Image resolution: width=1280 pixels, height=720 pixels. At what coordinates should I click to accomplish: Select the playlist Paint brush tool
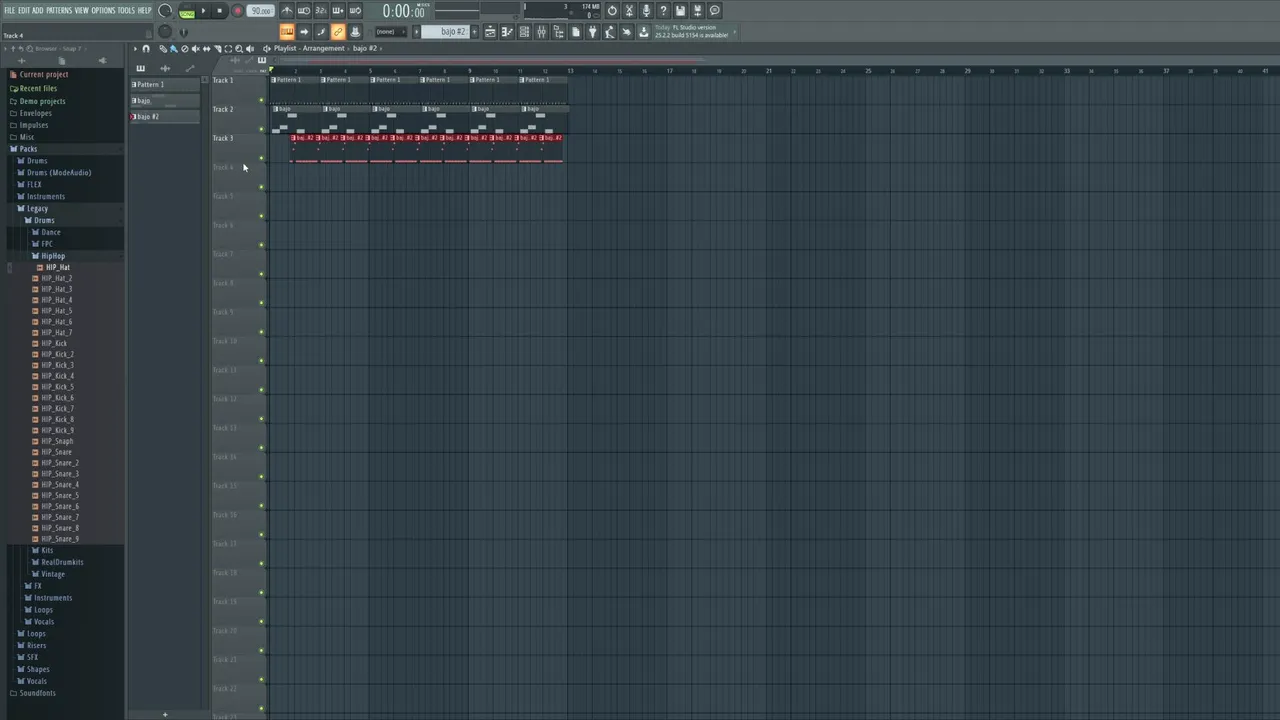173,48
